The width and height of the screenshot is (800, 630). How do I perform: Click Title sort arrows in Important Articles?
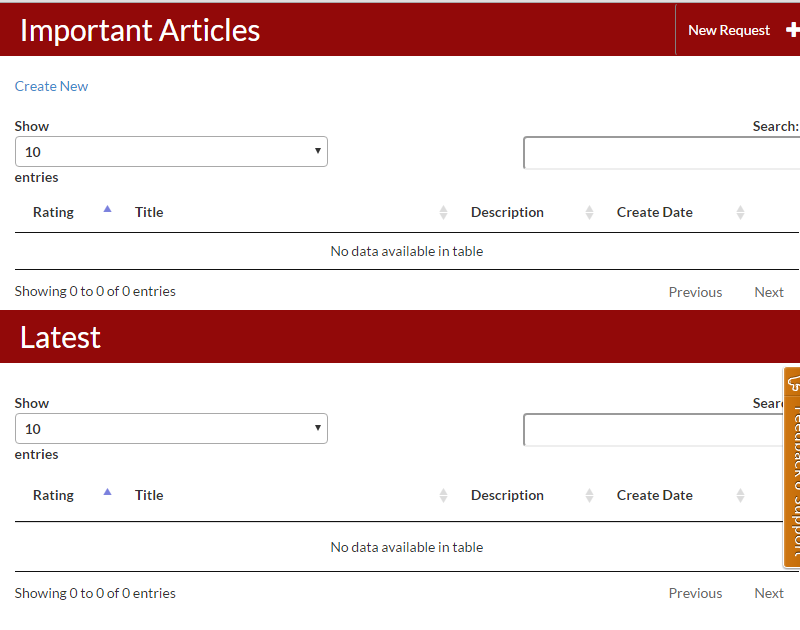tap(443, 212)
